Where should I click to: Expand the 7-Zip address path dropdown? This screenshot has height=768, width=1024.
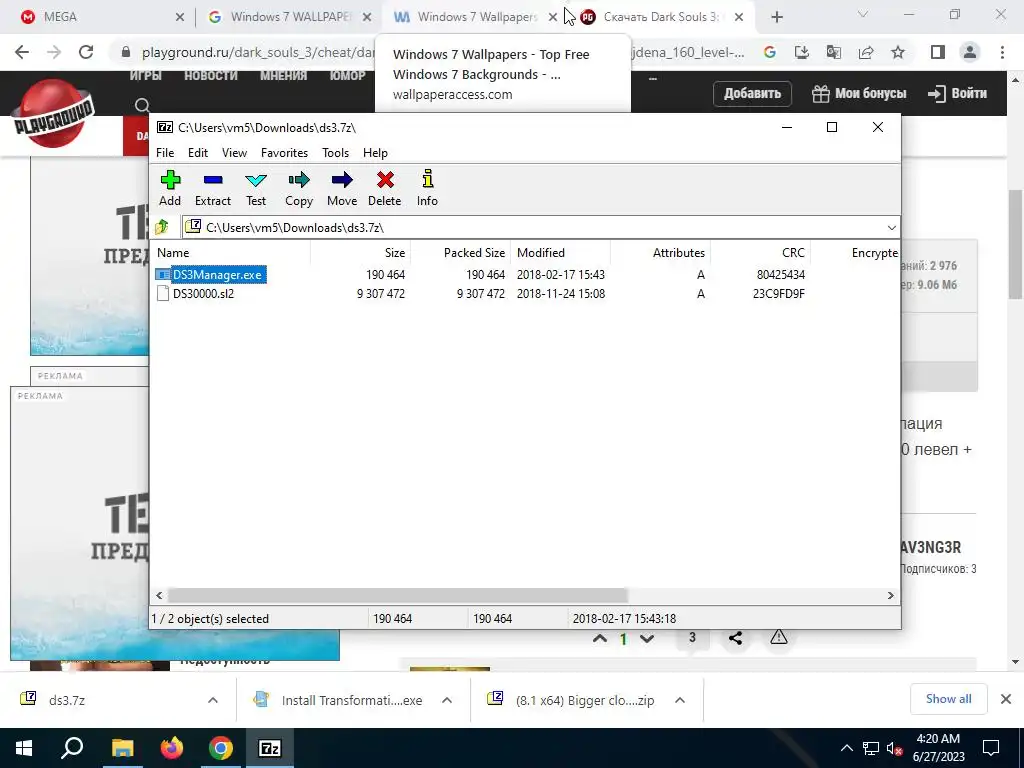[891, 227]
